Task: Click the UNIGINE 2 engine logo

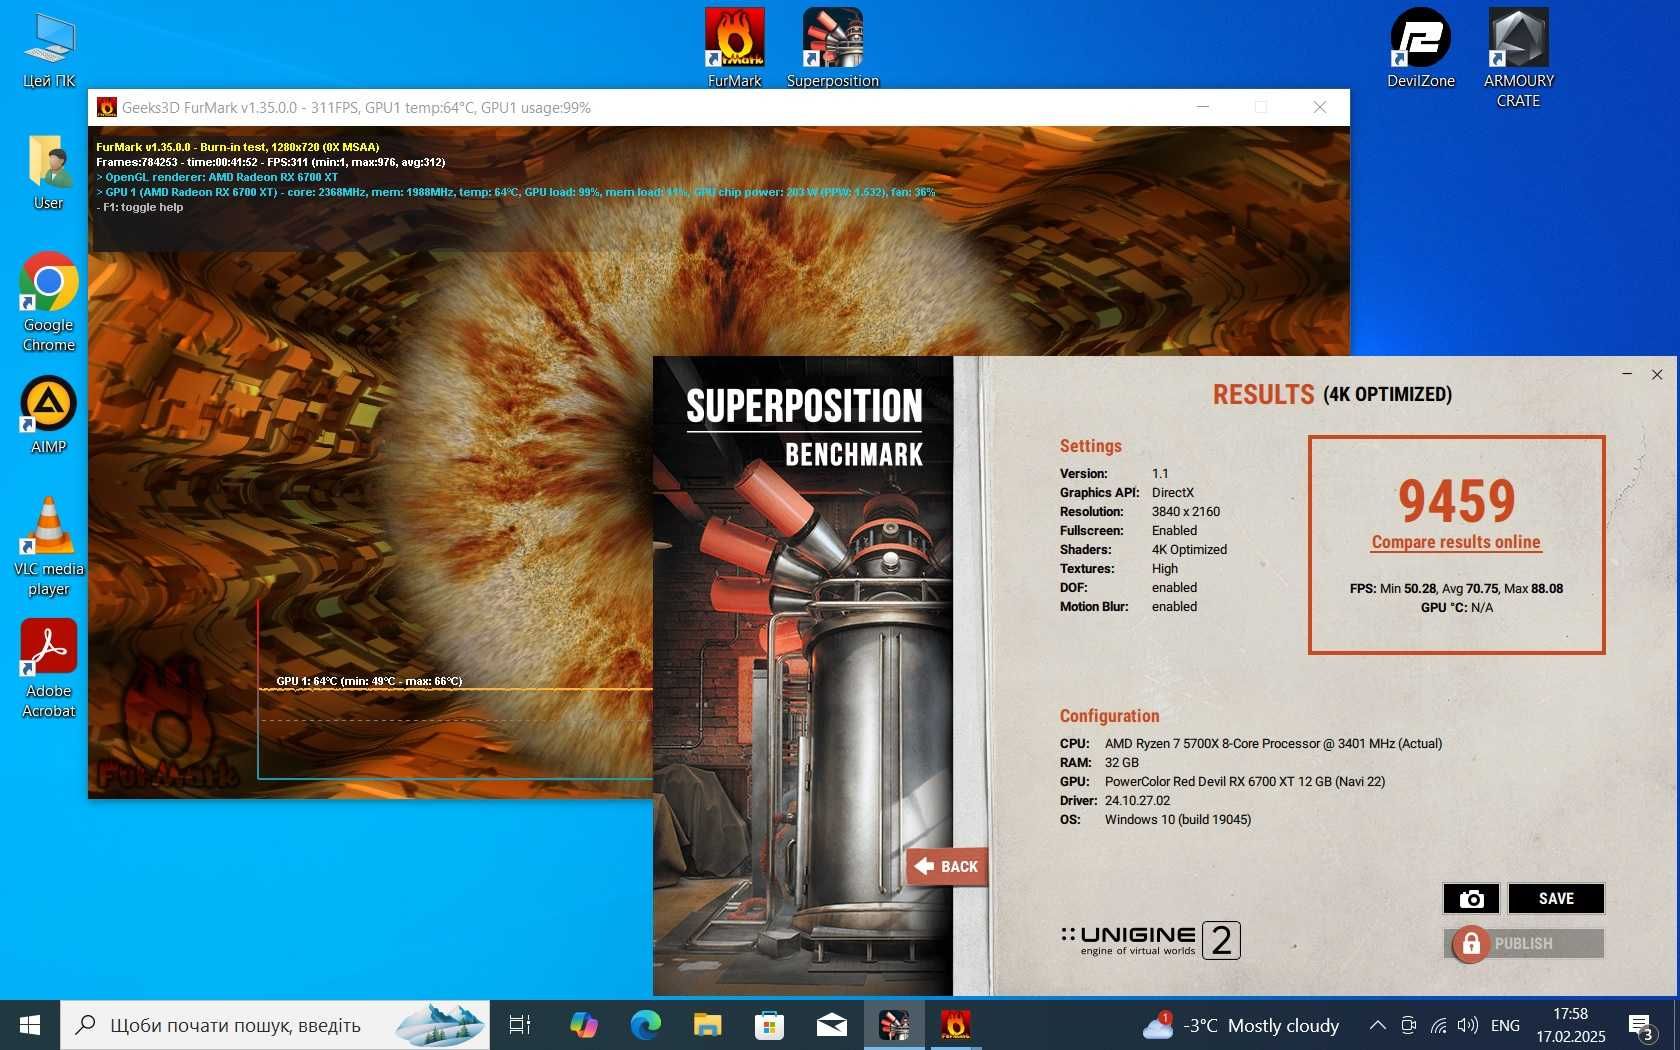Action: point(1150,940)
